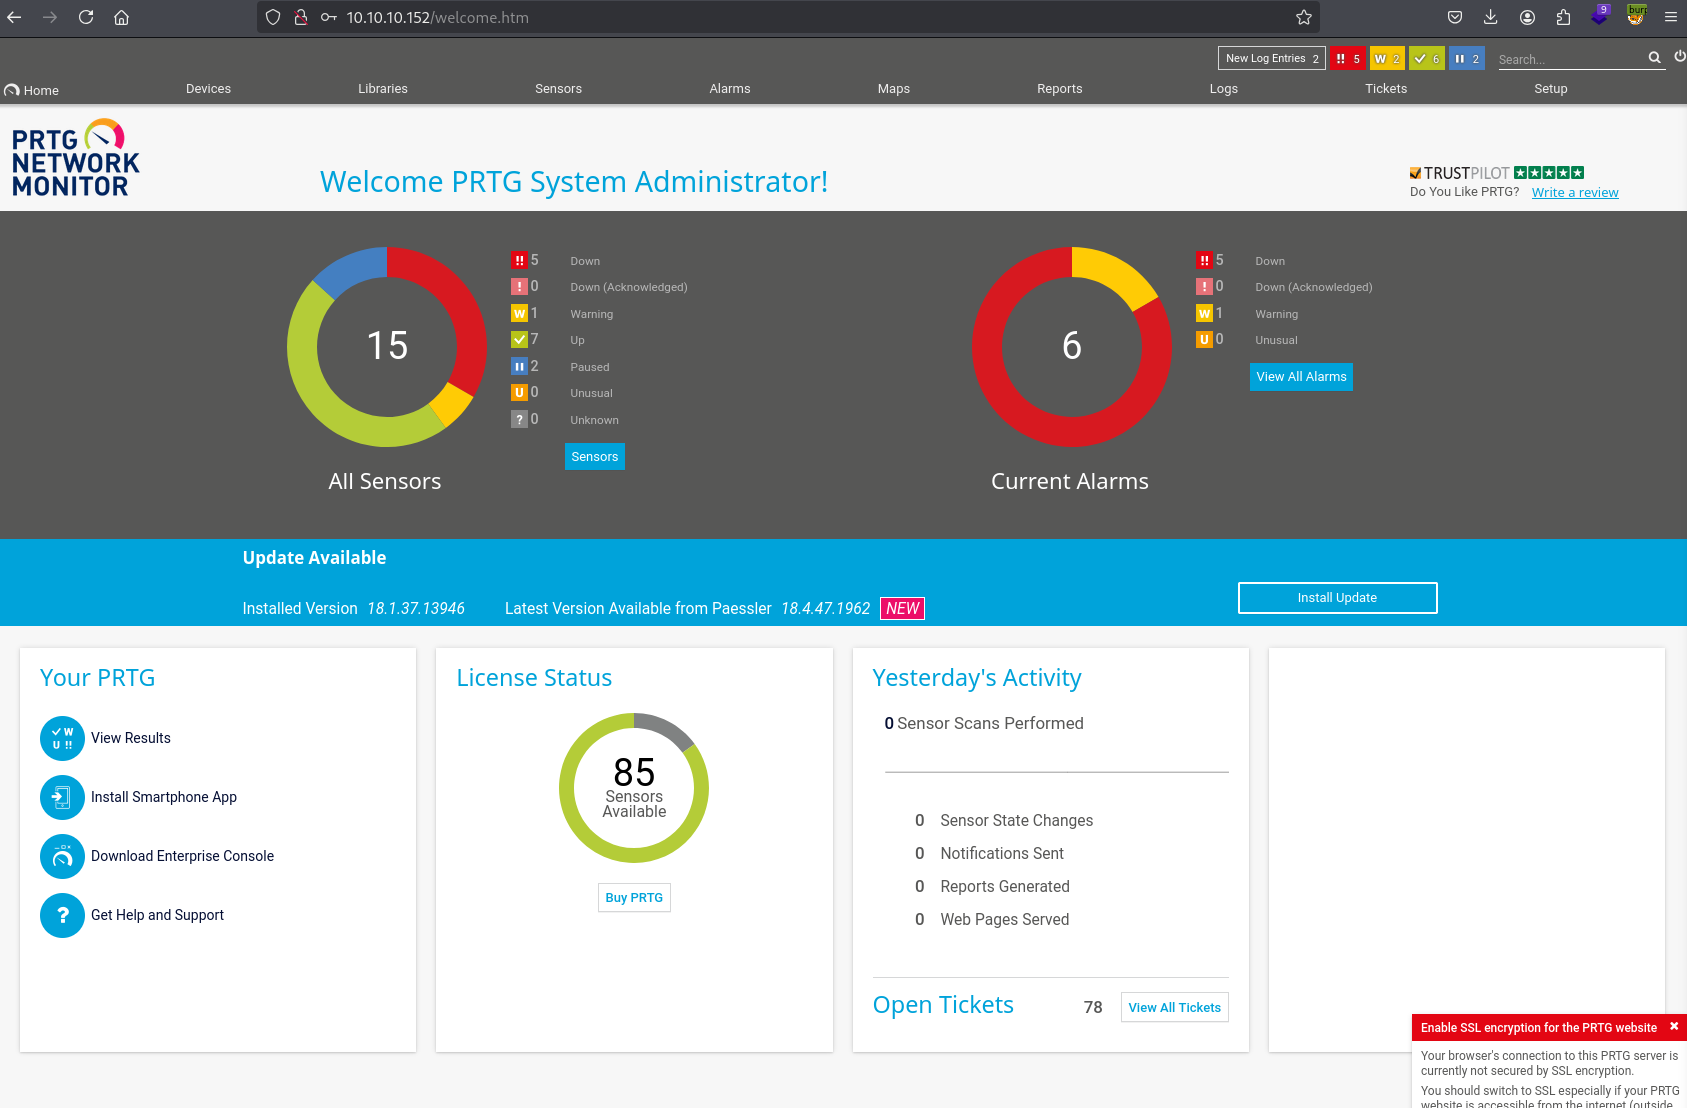Screen dimensions: 1687x1108
Task: Click the Current Alarms donut chart center
Action: tap(1072, 346)
